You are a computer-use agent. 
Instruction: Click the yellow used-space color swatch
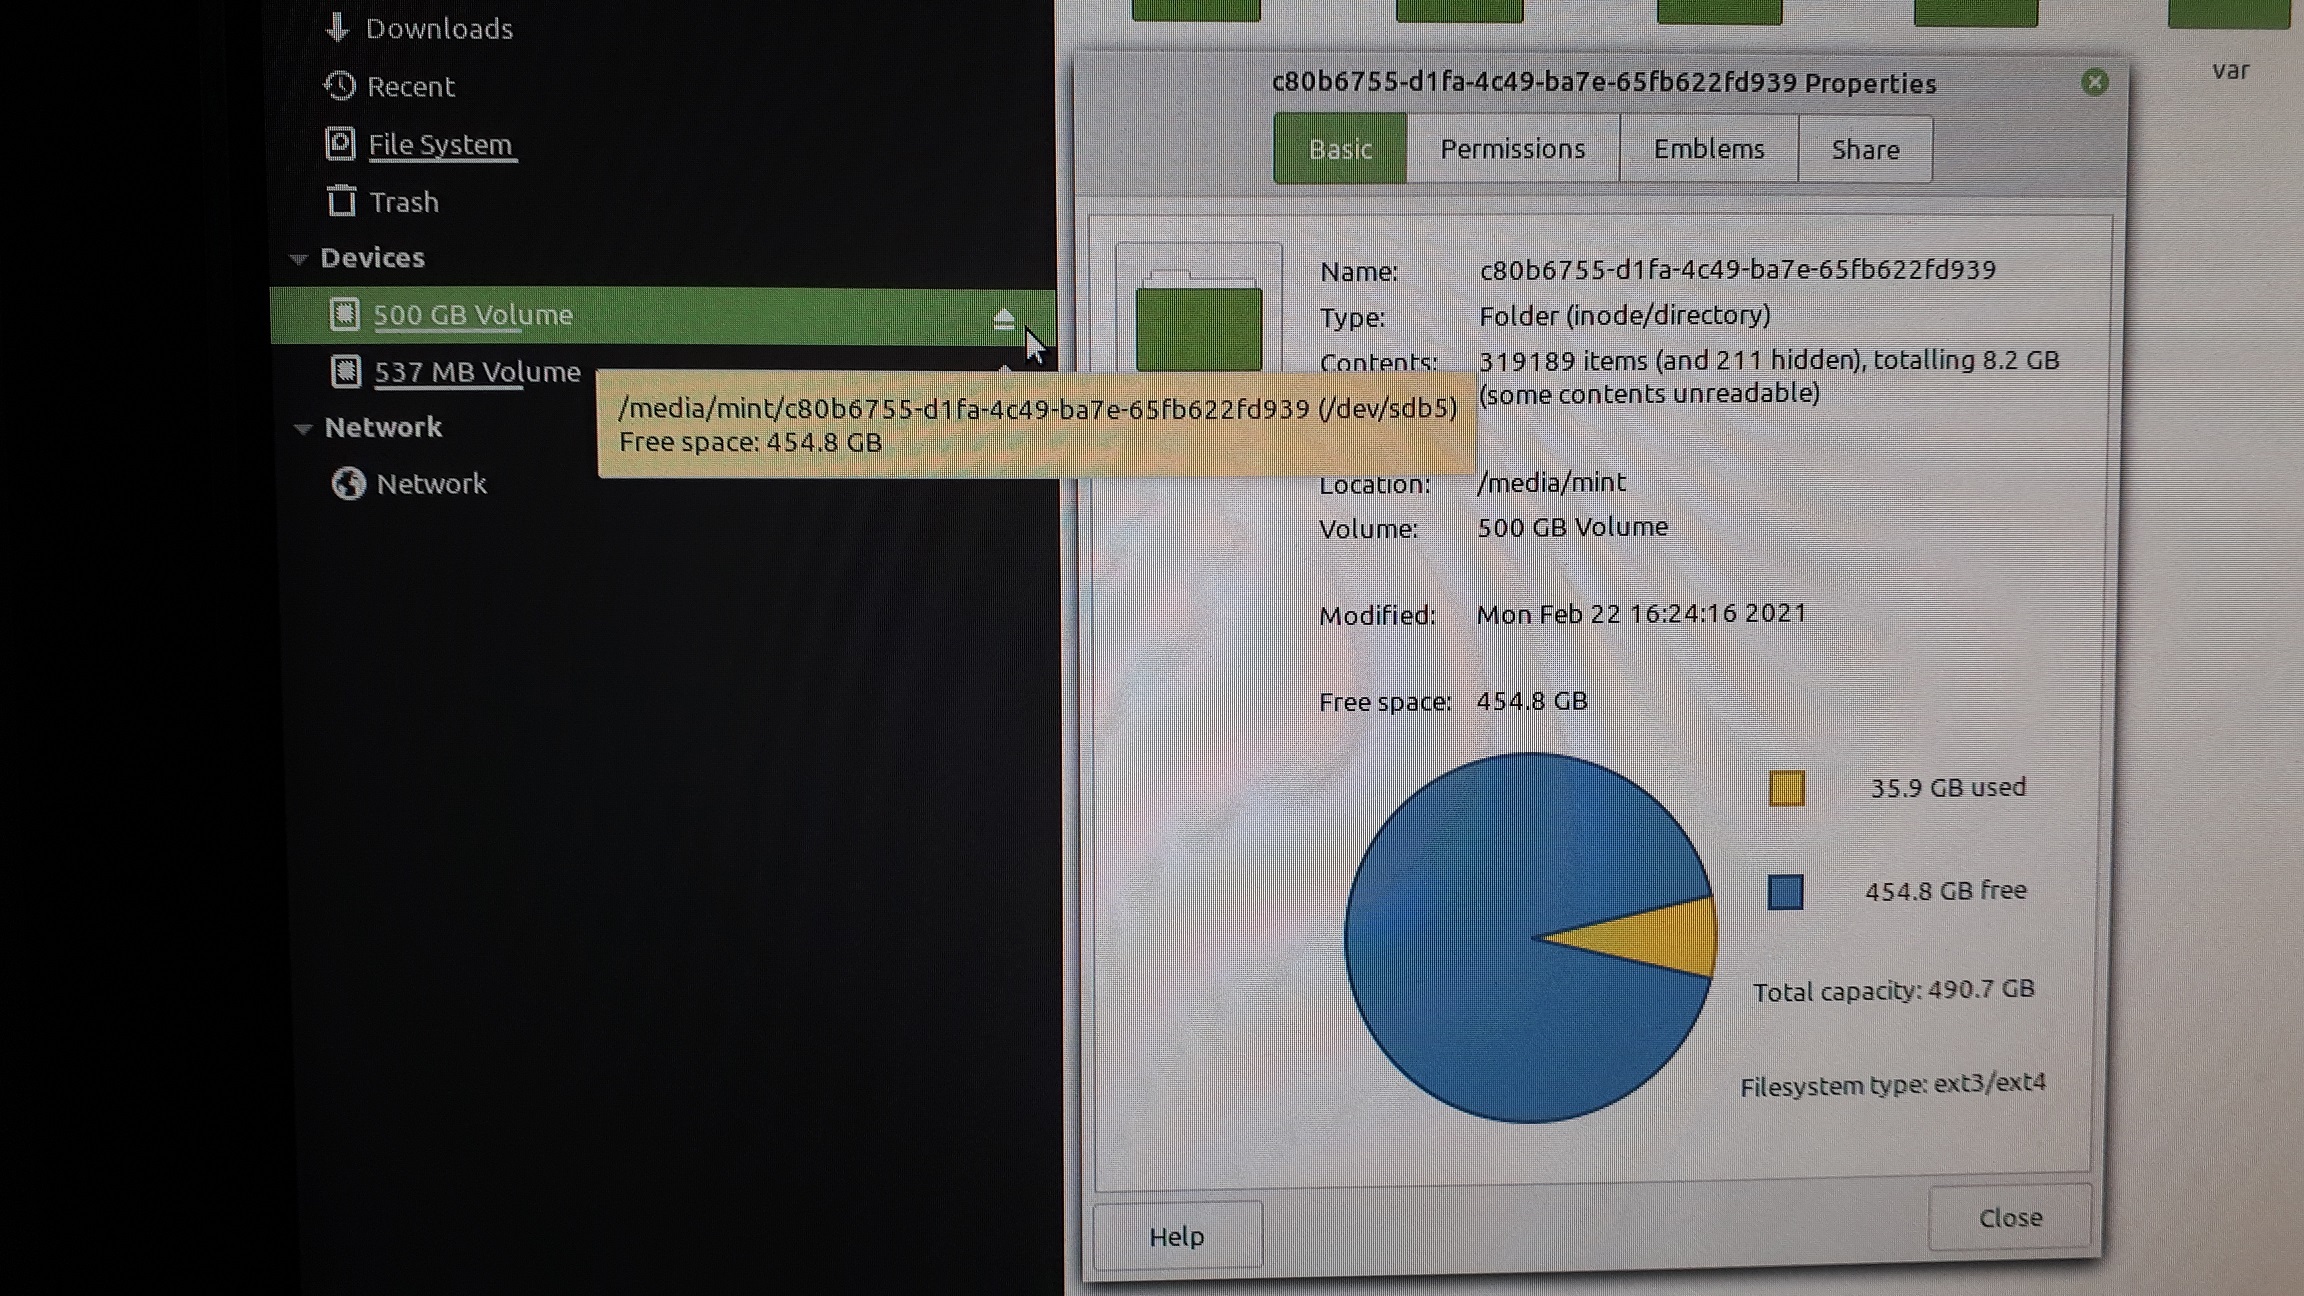coord(1786,788)
